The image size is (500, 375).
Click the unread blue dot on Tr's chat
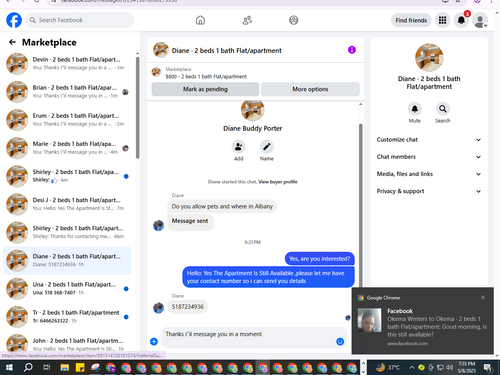point(126,317)
